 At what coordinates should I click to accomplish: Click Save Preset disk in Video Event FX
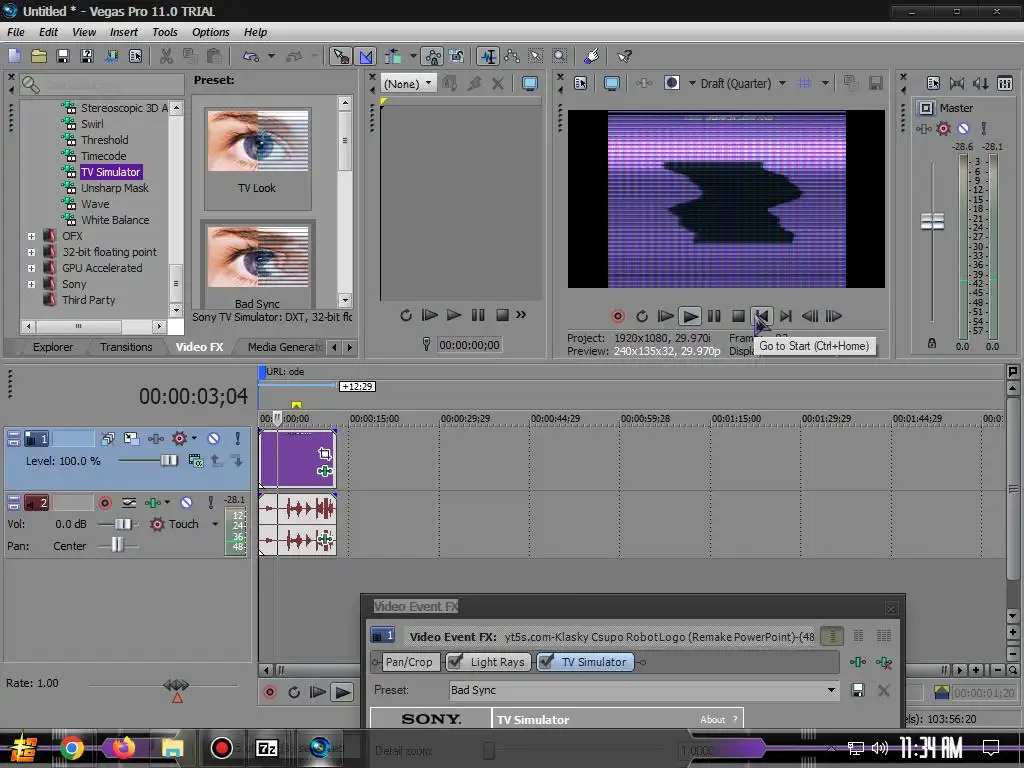point(858,690)
